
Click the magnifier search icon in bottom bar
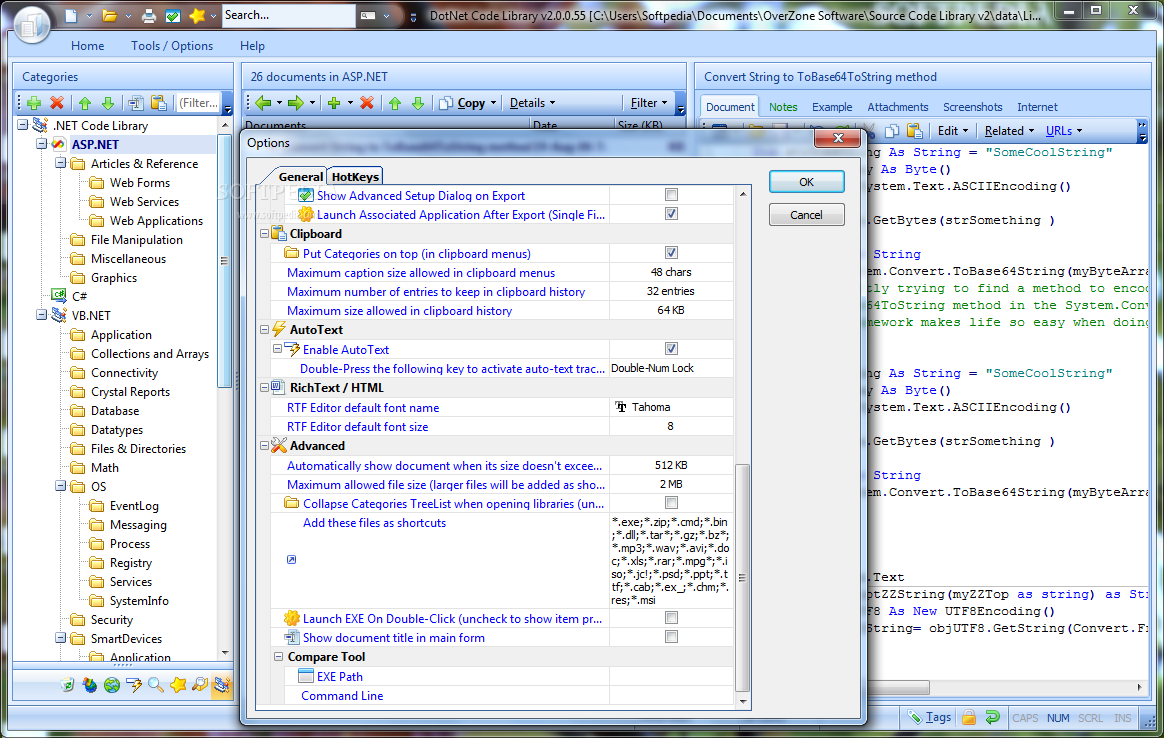155,685
